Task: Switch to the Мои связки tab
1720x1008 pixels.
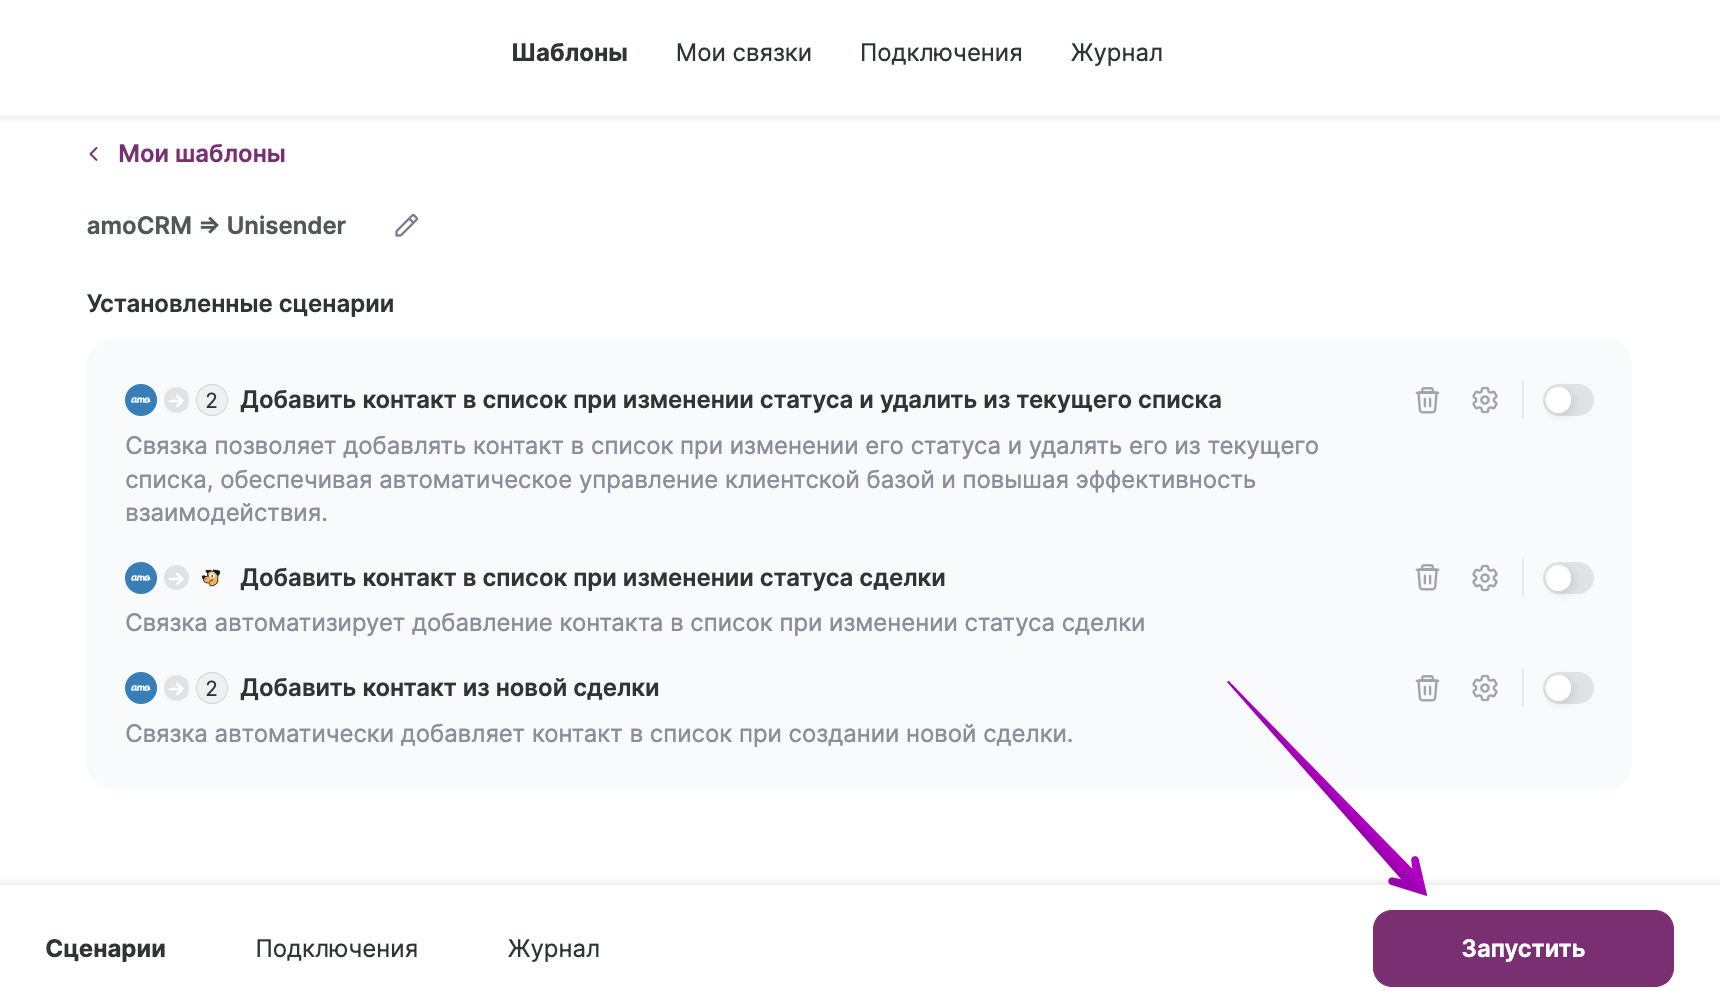Action: [x=744, y=53]
